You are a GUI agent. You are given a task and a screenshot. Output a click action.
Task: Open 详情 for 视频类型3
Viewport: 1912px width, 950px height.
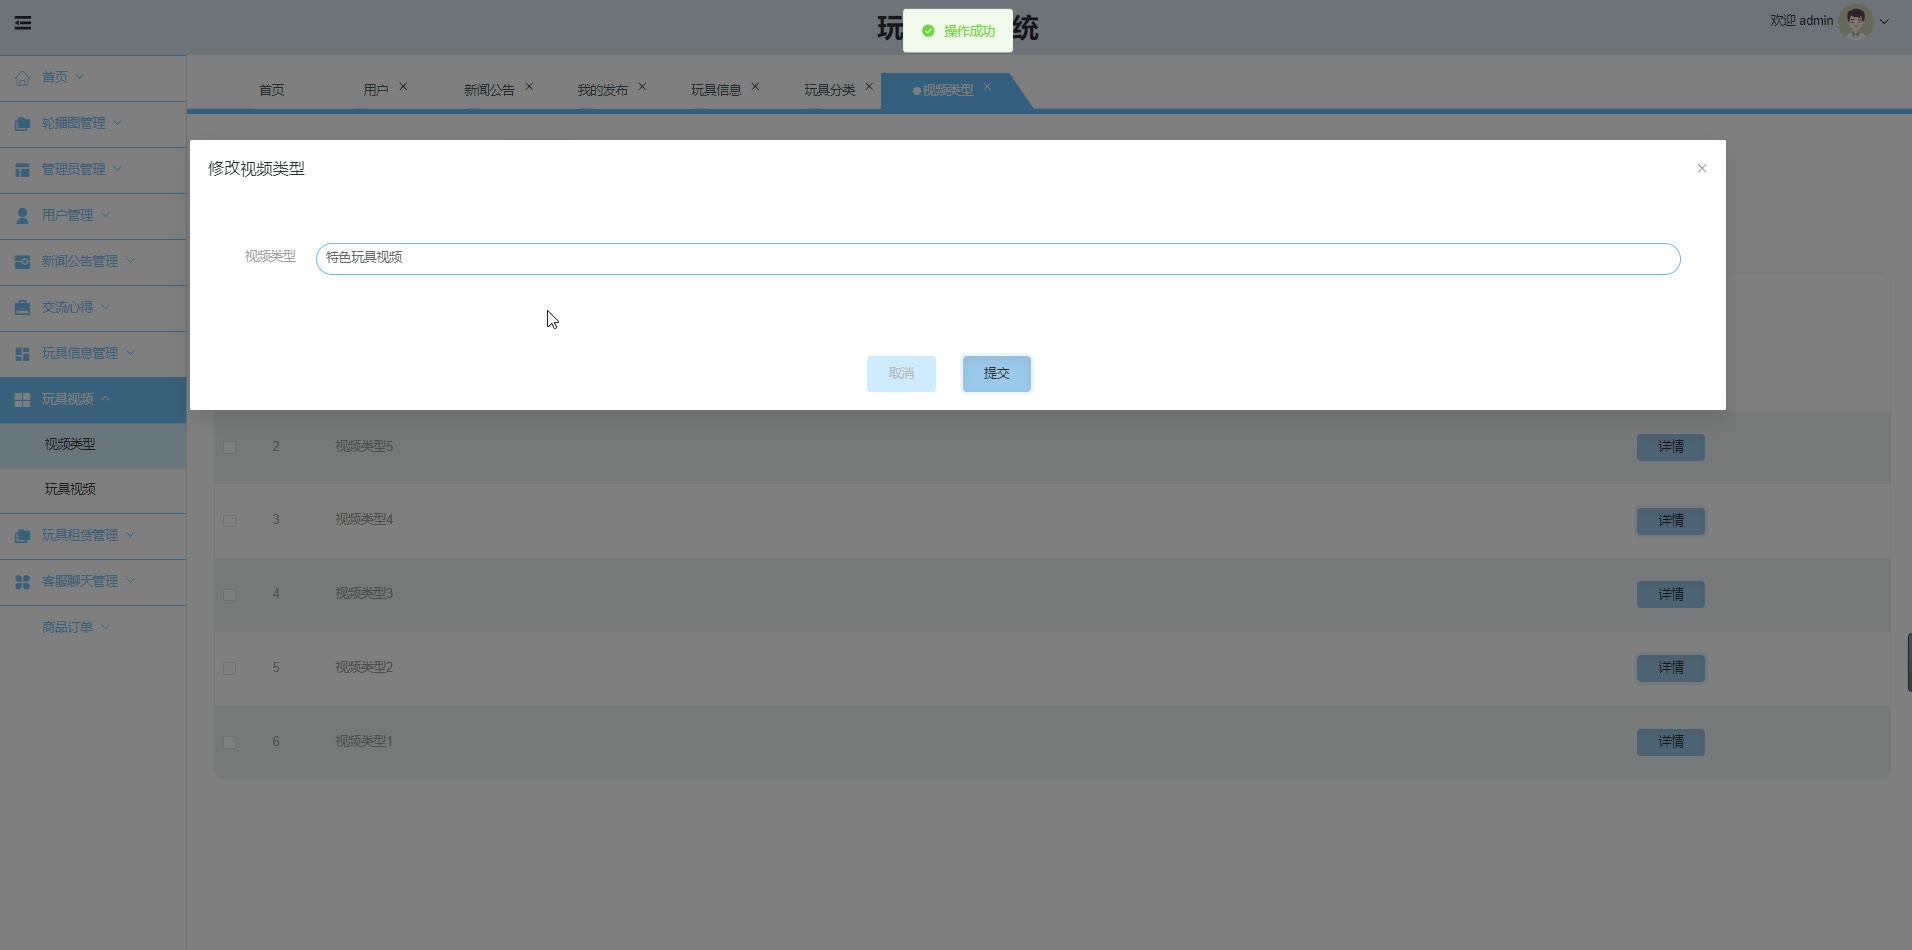[1671, 595]
